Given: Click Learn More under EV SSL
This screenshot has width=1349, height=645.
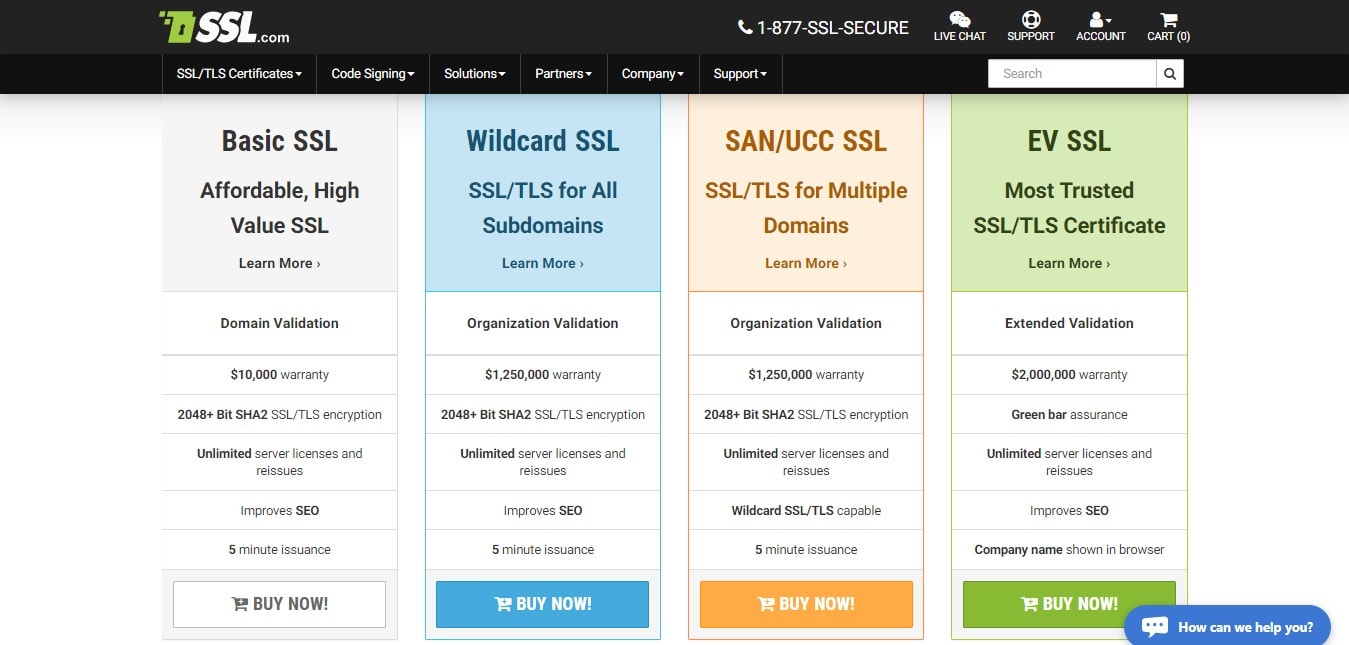Looking at the screenshot, I should 1069,263.
